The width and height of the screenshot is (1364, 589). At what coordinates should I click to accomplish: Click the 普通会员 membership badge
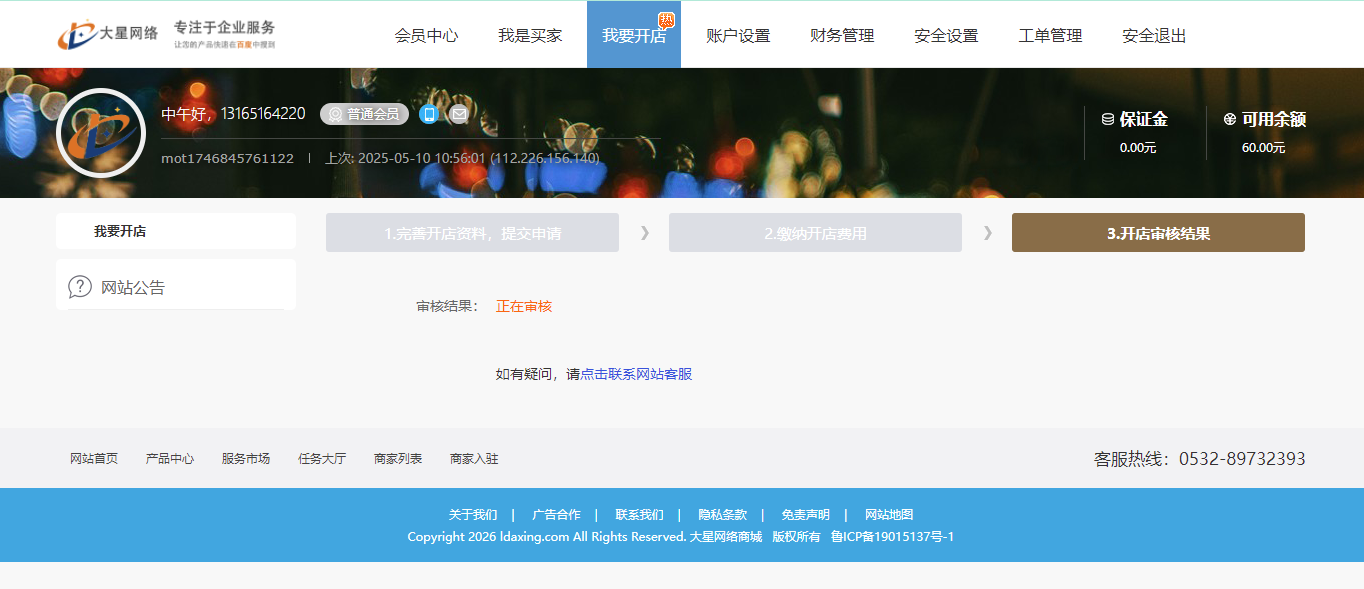[364, 114]
